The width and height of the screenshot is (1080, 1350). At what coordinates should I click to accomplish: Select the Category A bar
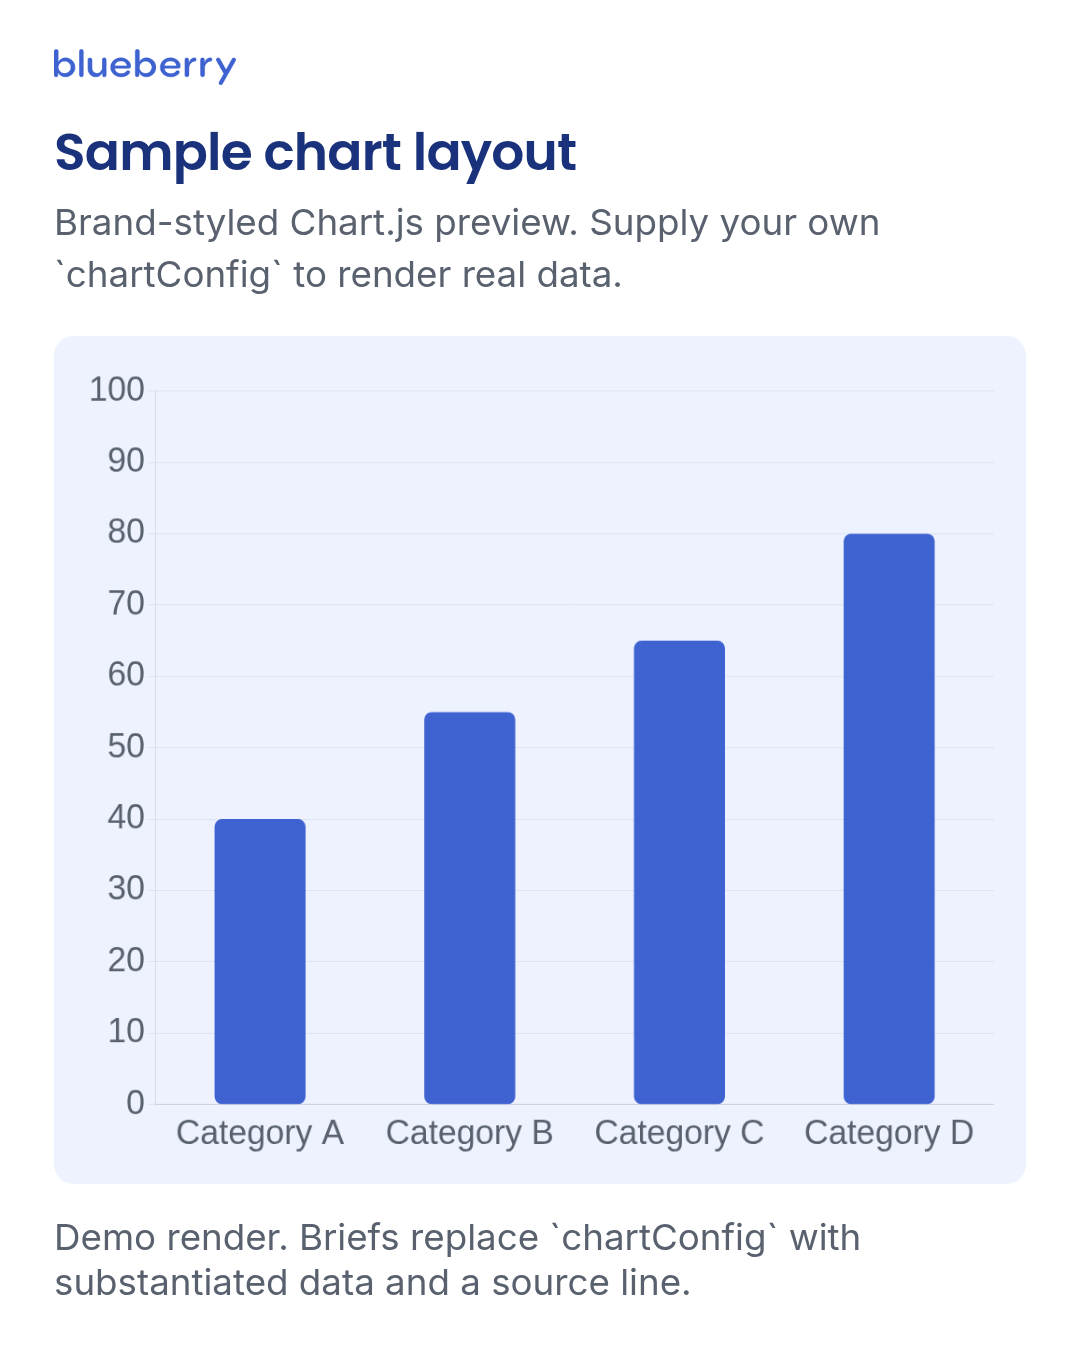(x=260, y=961)
